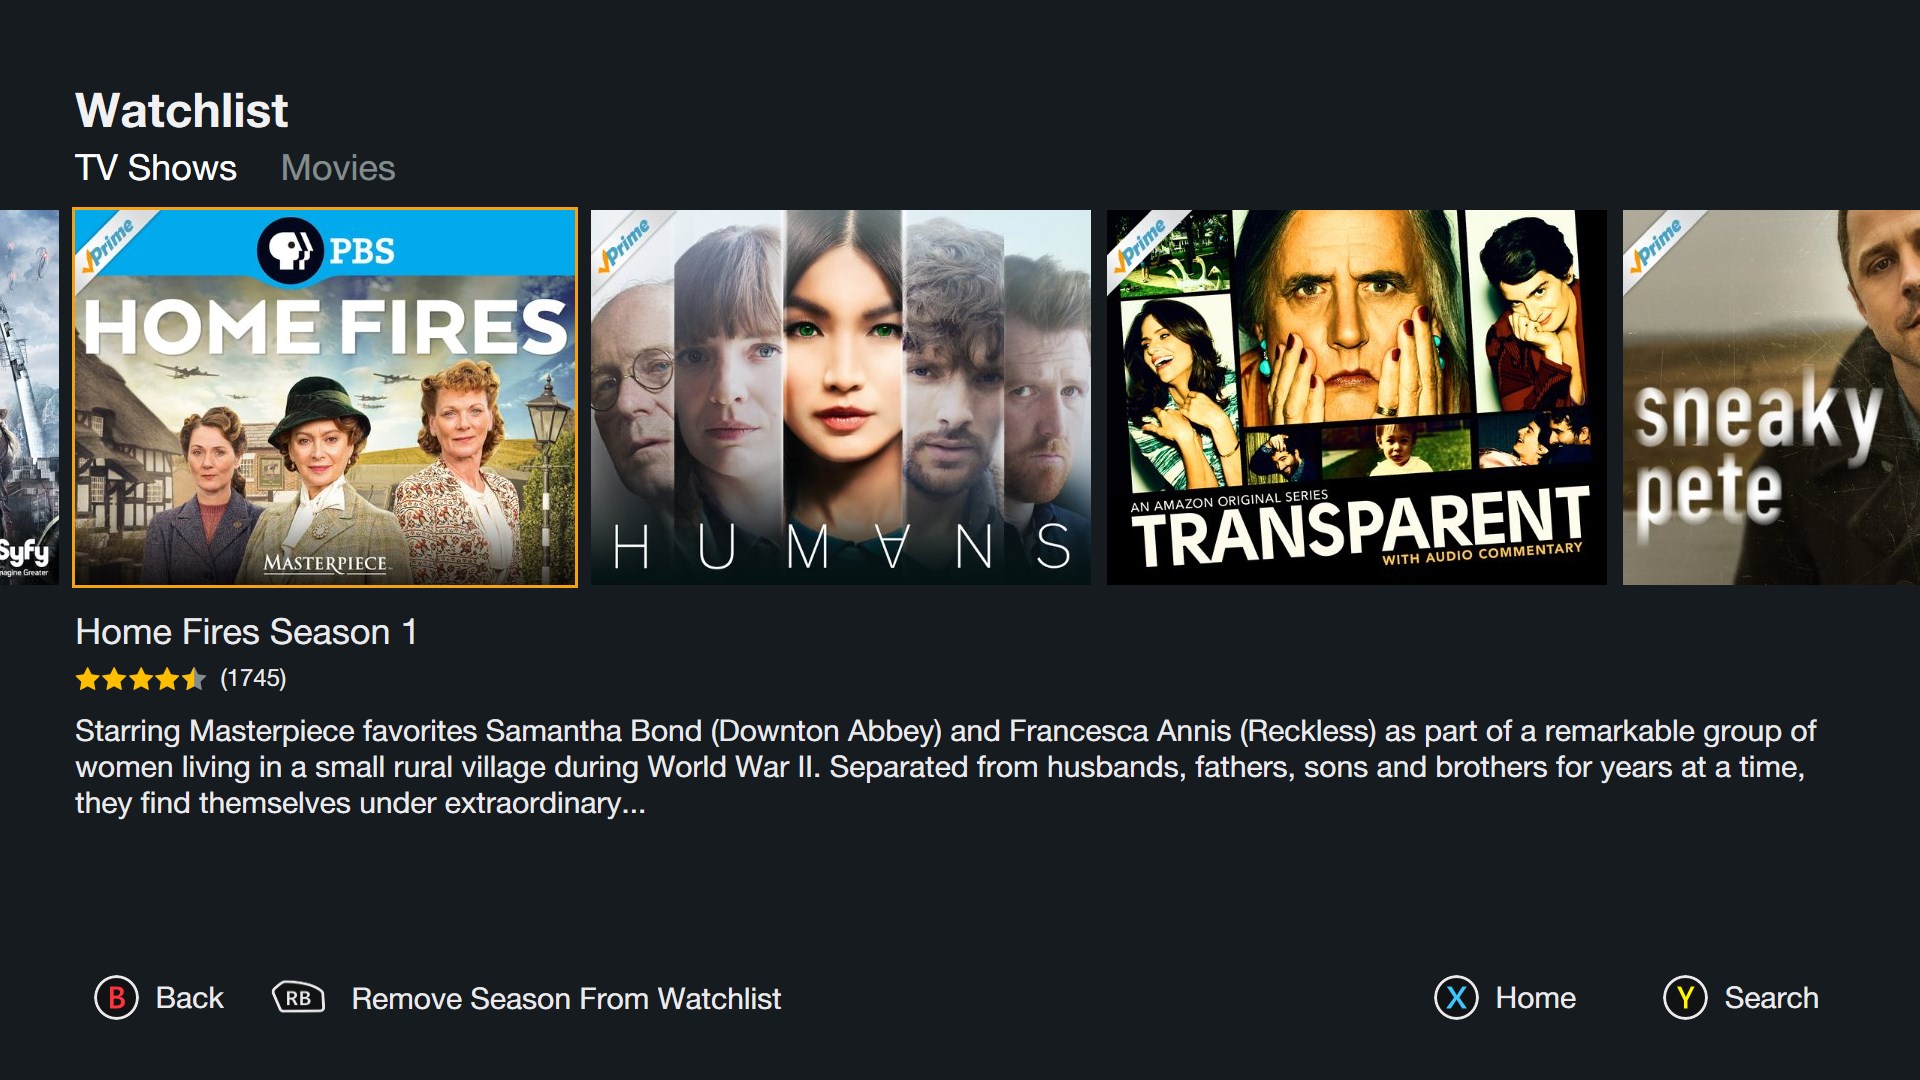Remove Season From Watchlist
The image size is (1920, 1080).
point(566,998)
